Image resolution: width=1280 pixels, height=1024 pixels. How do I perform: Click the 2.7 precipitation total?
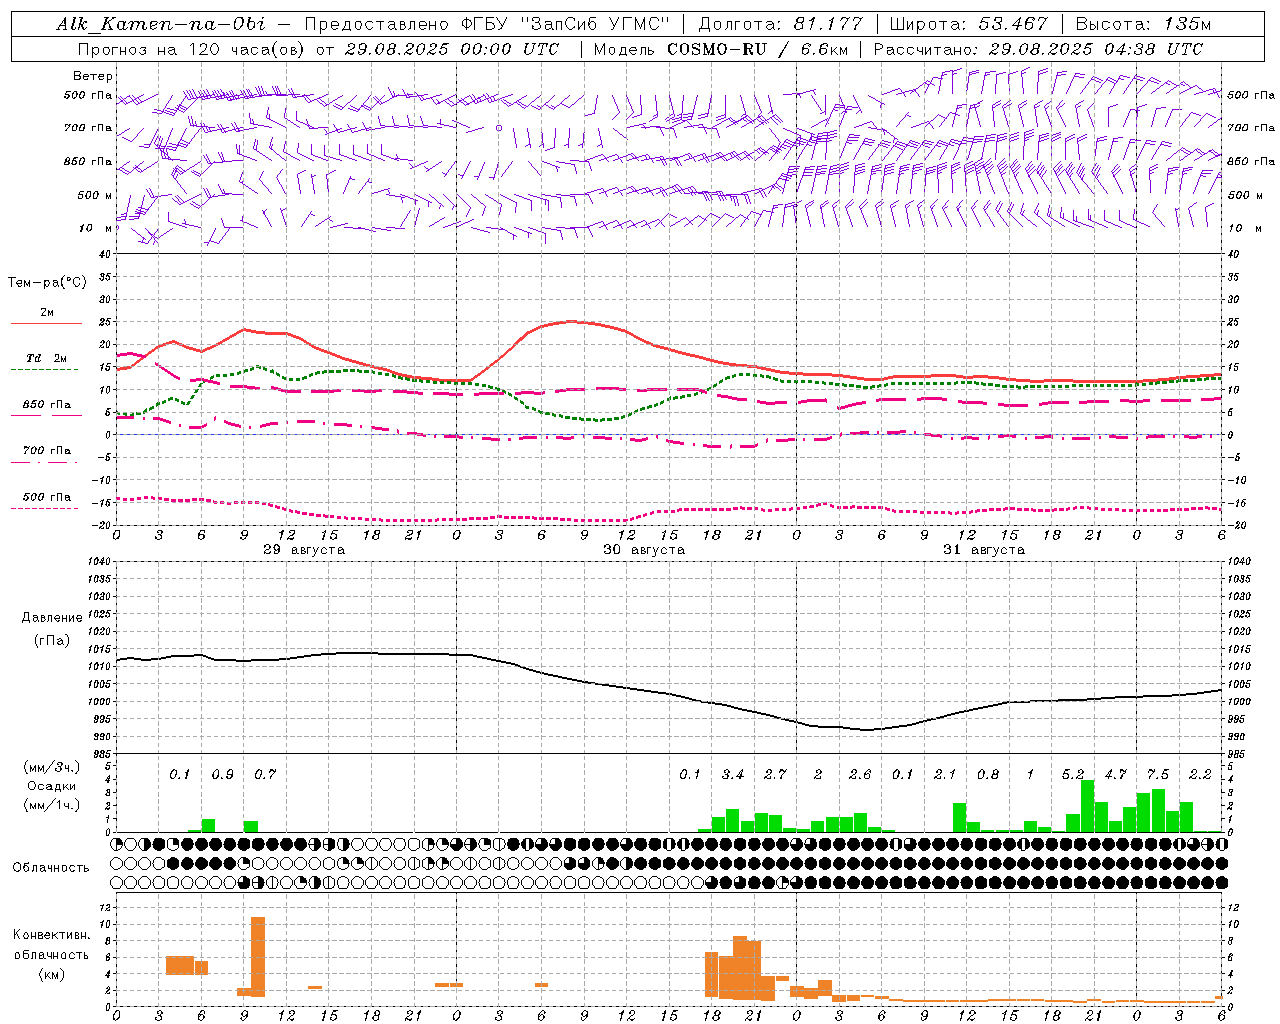tap(775, 775)
